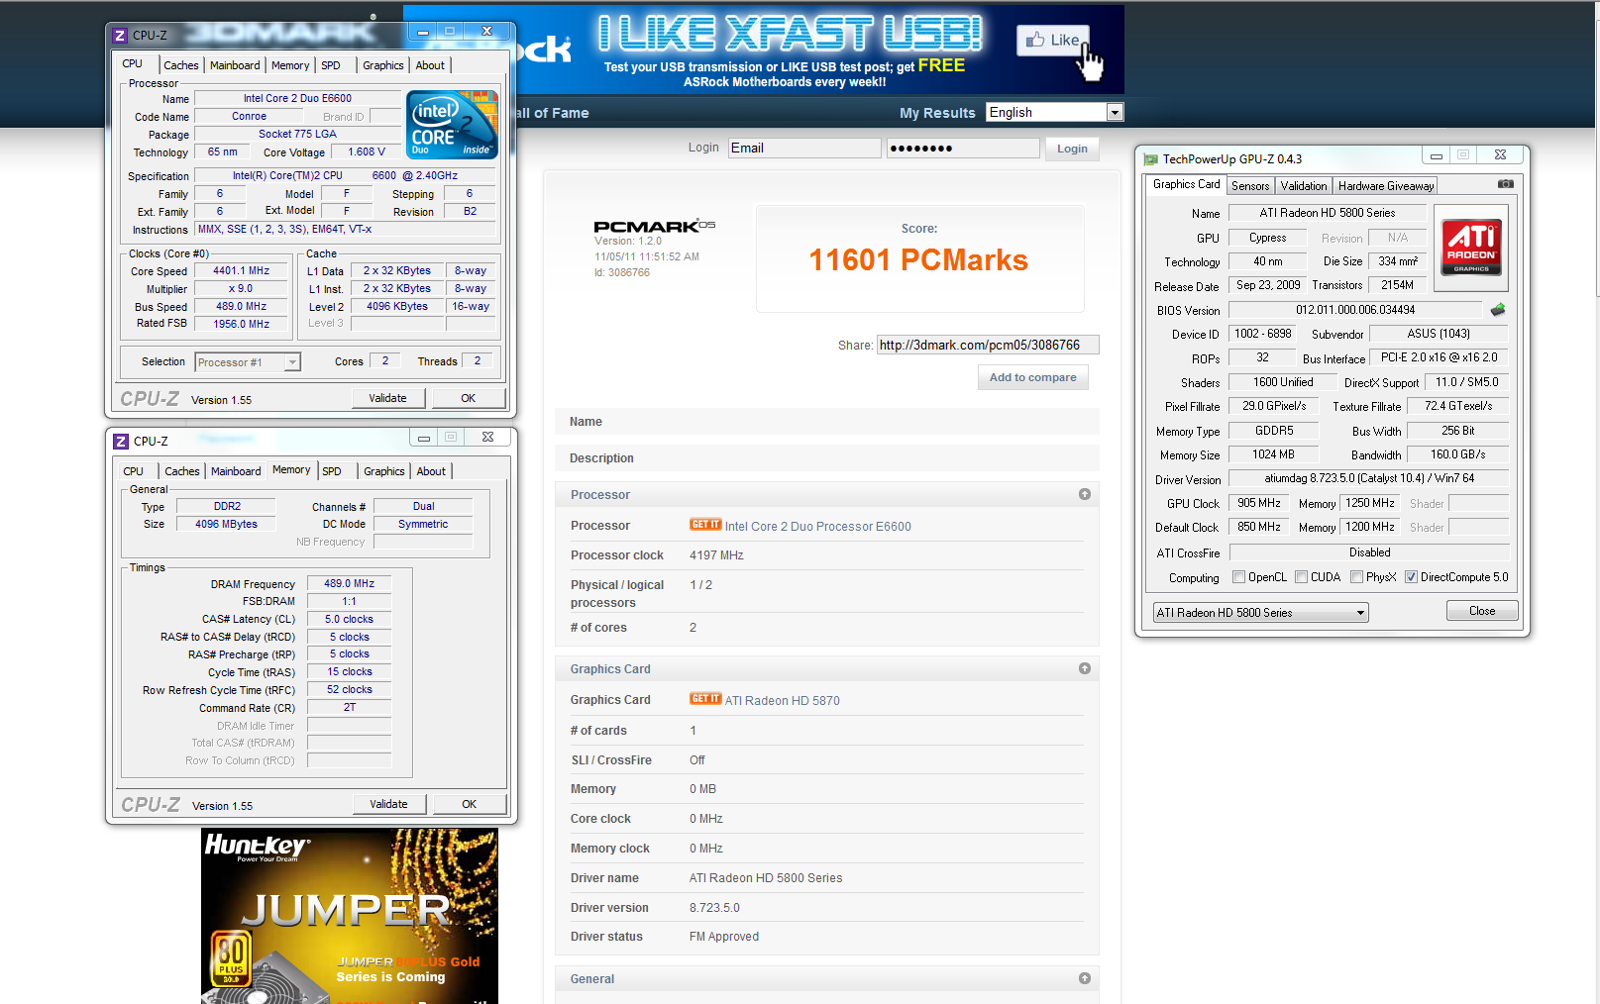This screenshot has height=1004, width=1600.
Task: Click the GPU-Z screenshot camera icon
Action: coord(1505,184)
